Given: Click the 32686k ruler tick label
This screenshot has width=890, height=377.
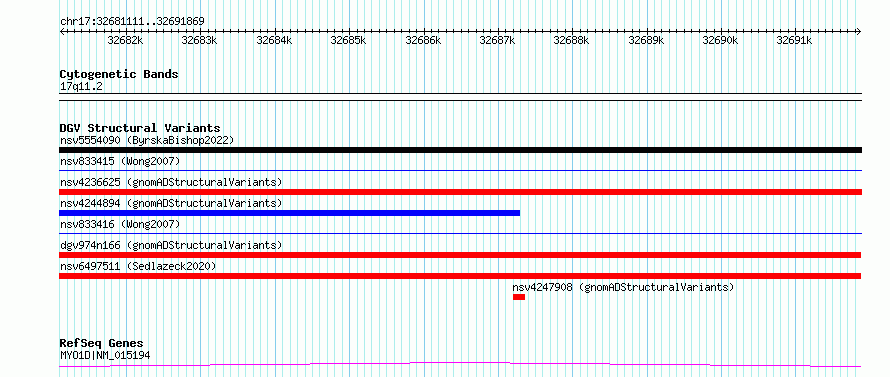Looking at the screenshot, I should click(423, 40).
